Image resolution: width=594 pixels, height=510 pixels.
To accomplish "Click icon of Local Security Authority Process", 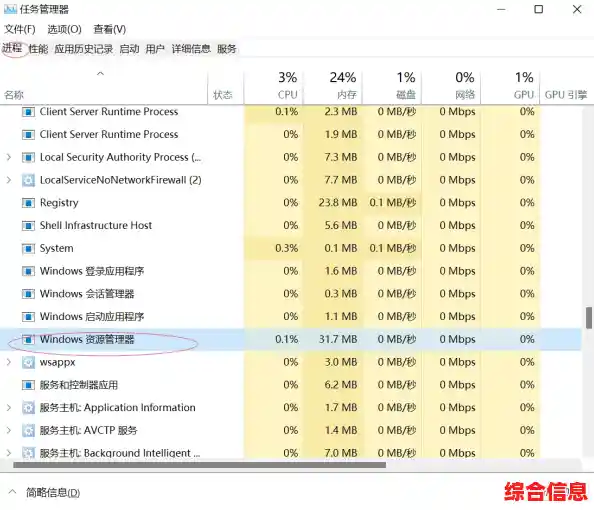I will (28, 157).
